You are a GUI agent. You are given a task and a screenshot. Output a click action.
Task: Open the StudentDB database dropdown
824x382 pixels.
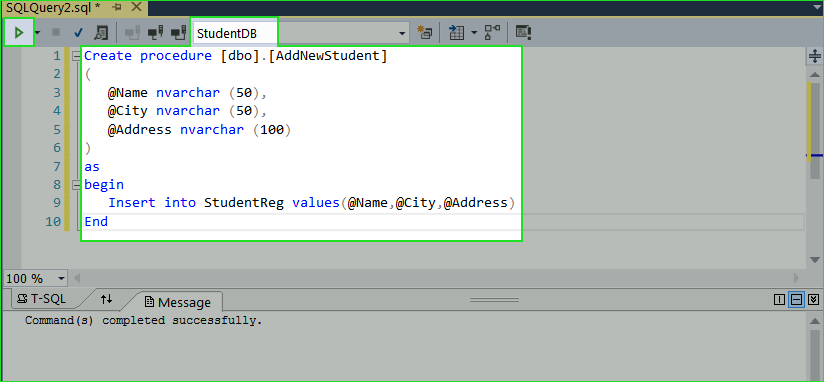tap(403, 33)
